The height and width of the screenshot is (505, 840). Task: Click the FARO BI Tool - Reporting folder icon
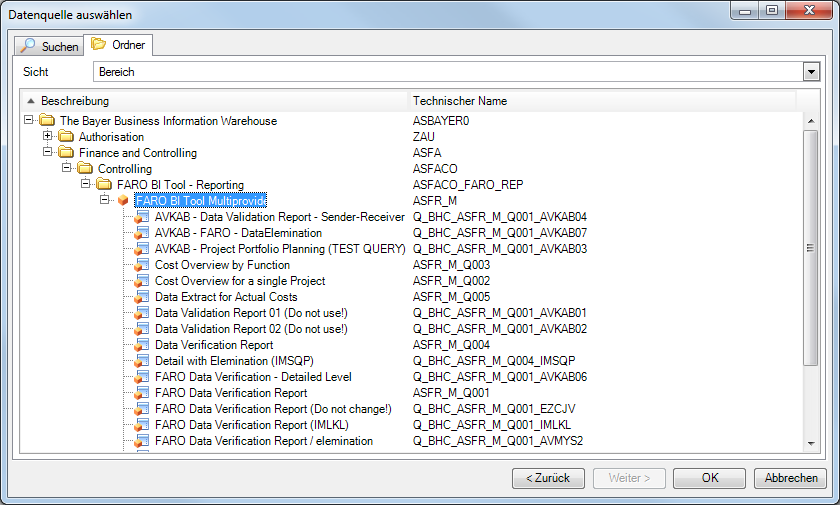coord(104,184)
